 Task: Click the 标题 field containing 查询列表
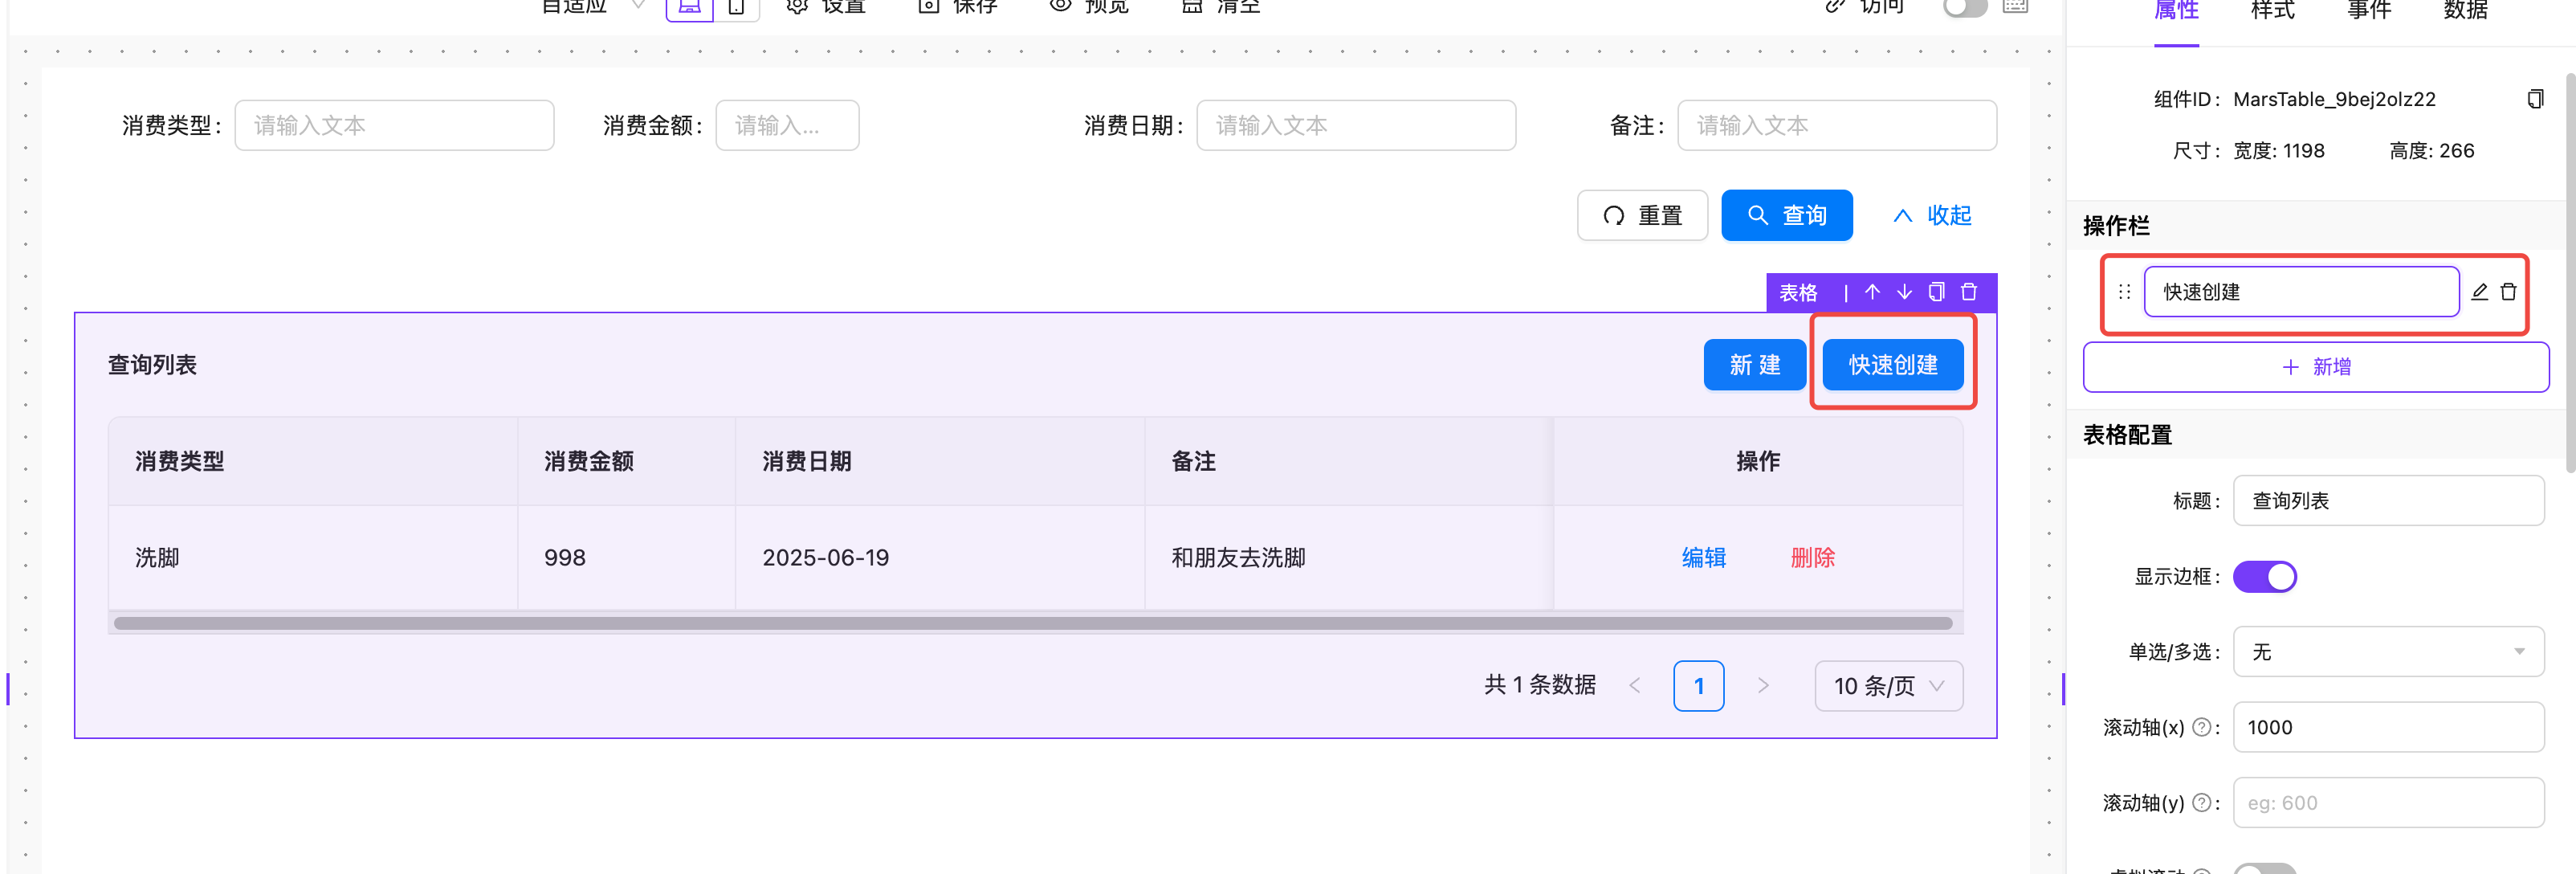pyautogui.click(x=2388, y=501)
